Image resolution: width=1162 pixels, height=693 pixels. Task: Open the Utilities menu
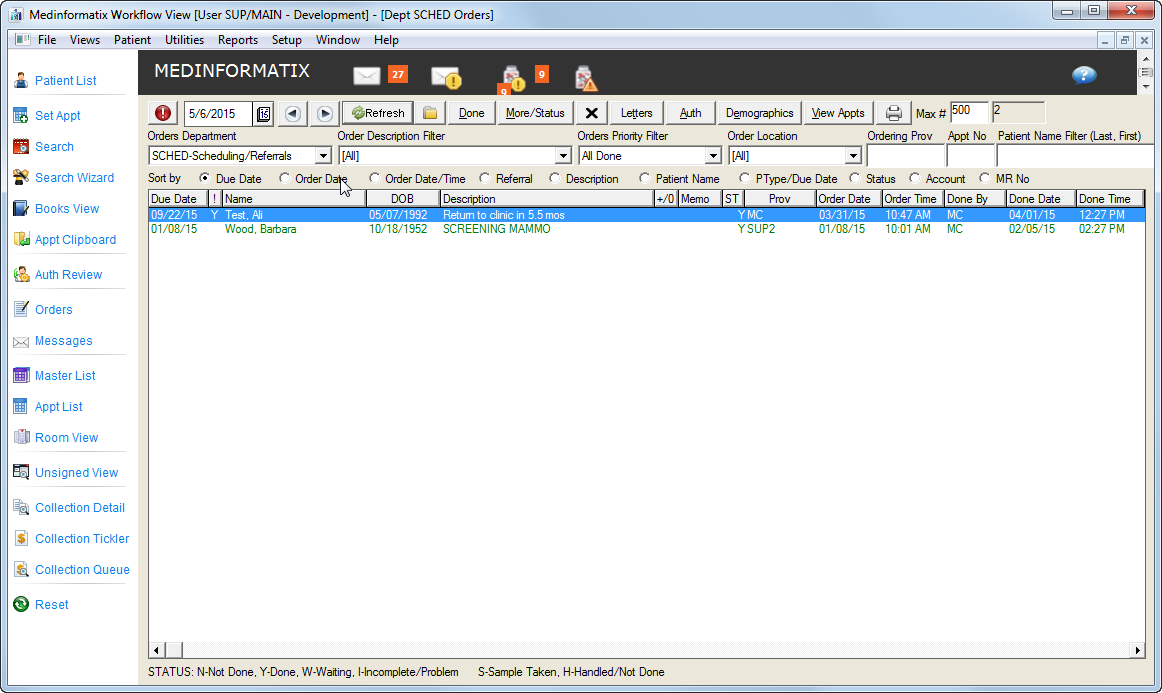click(x=184, y=40)
